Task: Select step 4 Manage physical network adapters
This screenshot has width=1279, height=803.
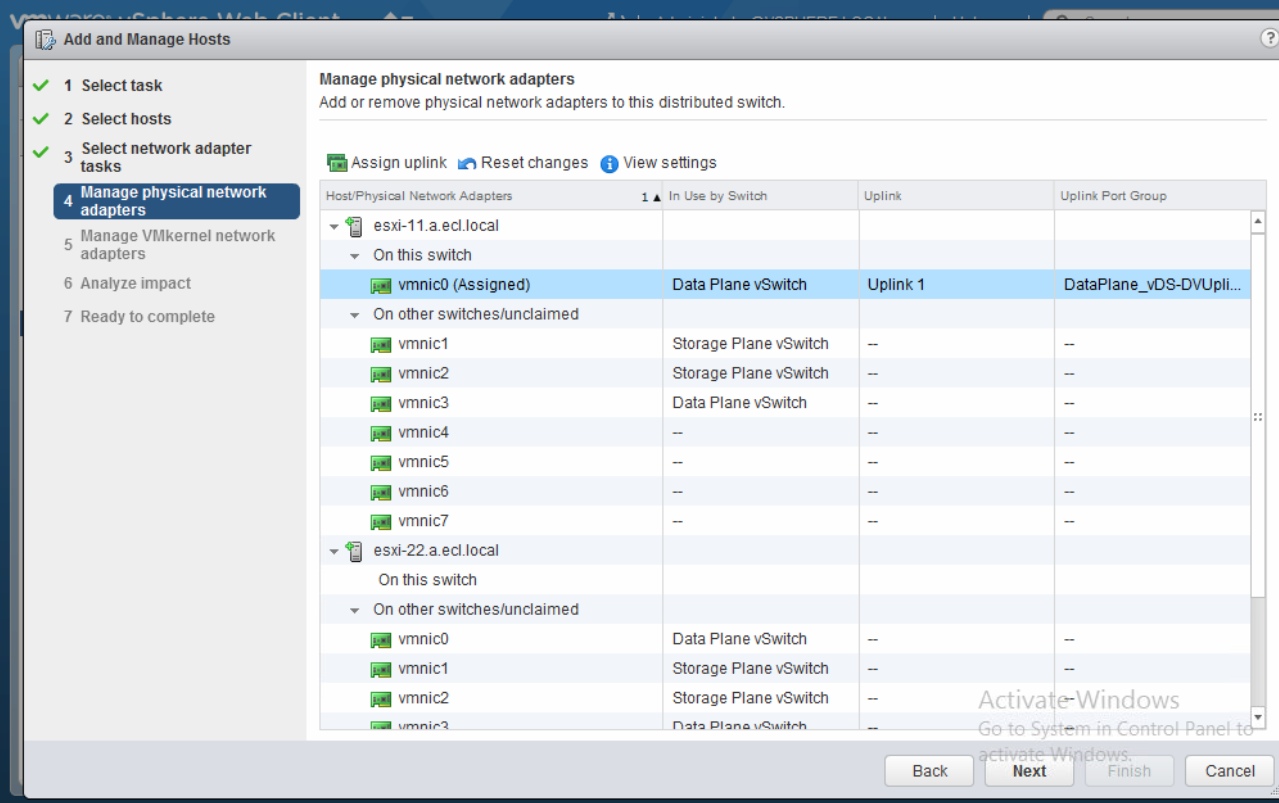Action: click(x=176, y=201)
